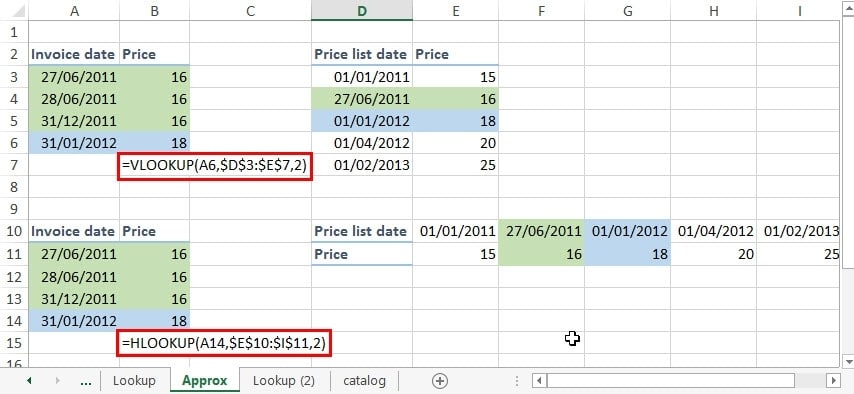This screenshot has height=394, width=854.
Task: Click vertical scrollbar down arrow
Action: click(848, 361)
